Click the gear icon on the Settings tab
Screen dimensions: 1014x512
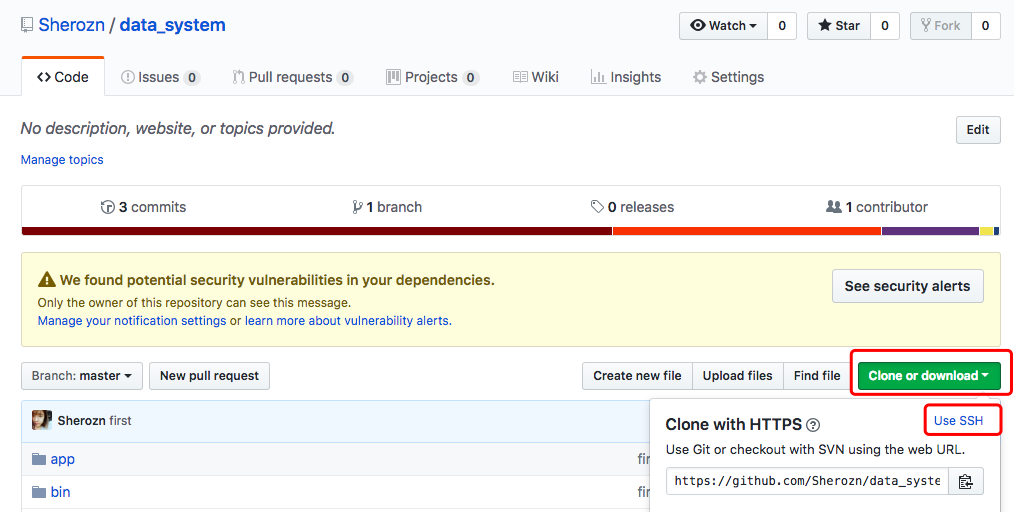point(700,77)
